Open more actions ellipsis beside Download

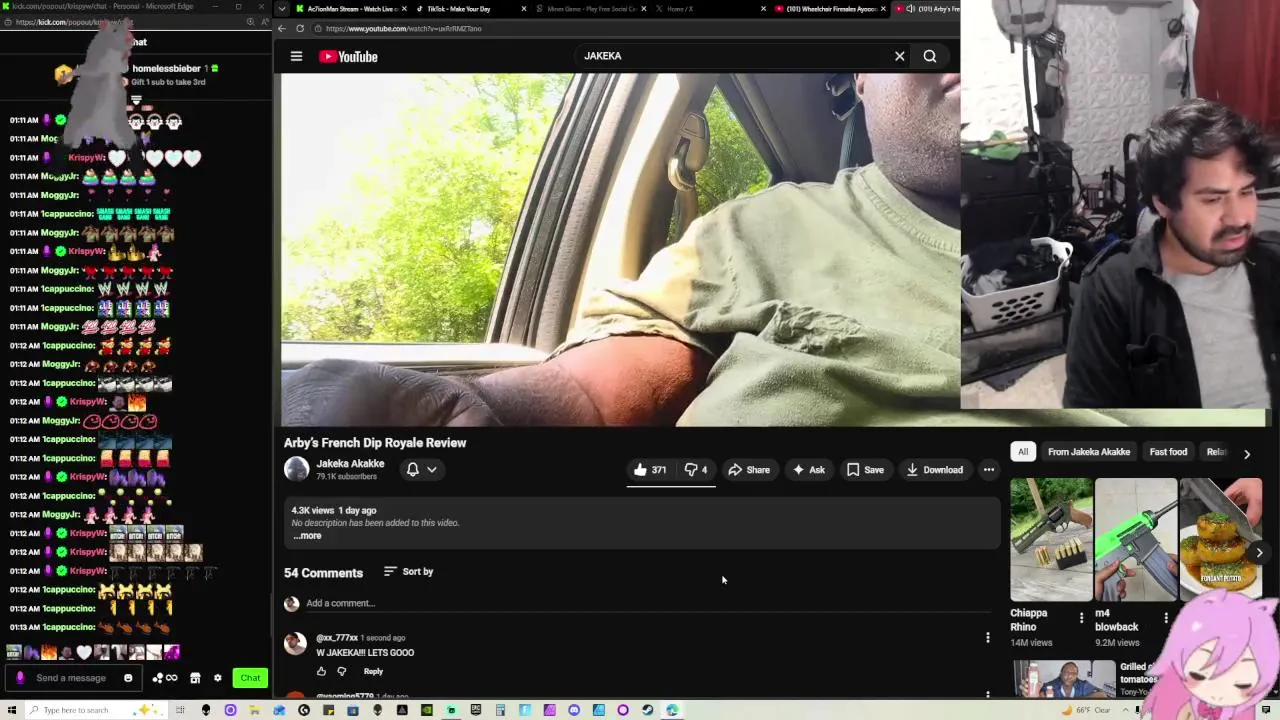pos(988,469)
